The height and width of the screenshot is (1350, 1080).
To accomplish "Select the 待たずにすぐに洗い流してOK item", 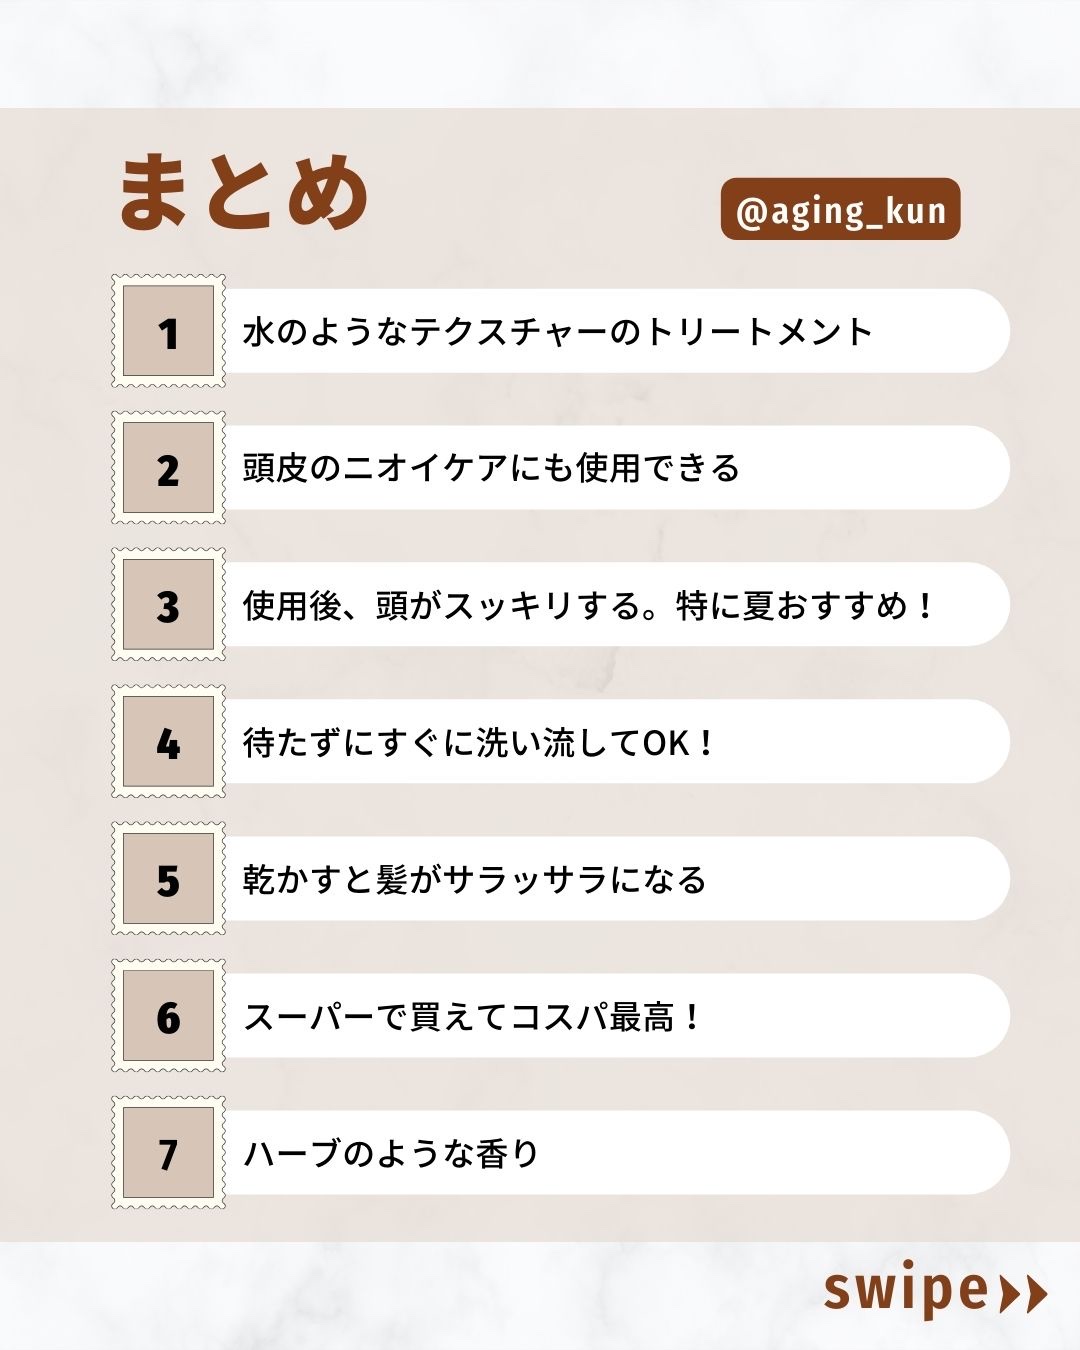I will point(478,743).
